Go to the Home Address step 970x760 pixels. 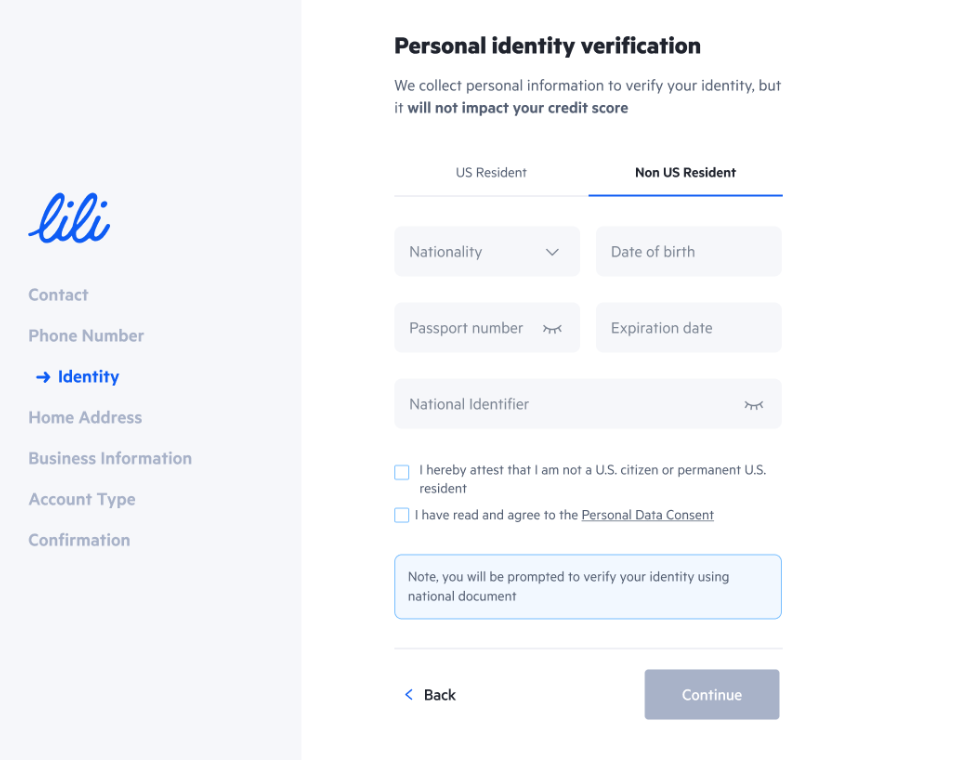85,417
